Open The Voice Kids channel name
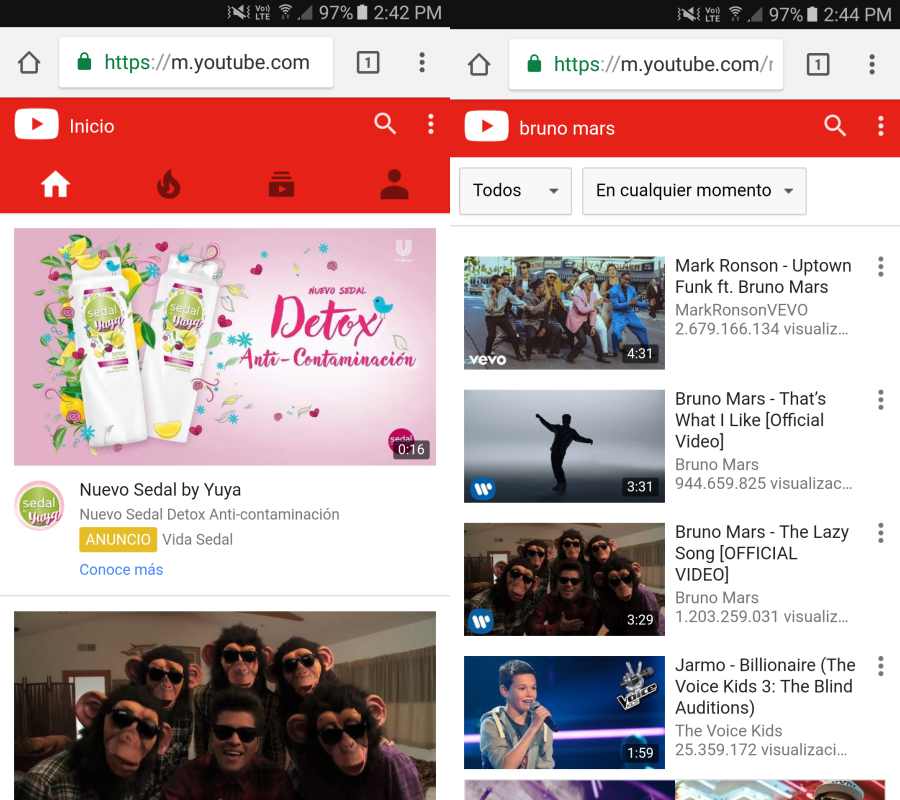Image resolution: width=900 pixels, height=800 pixels. click(x=729, y=731)
